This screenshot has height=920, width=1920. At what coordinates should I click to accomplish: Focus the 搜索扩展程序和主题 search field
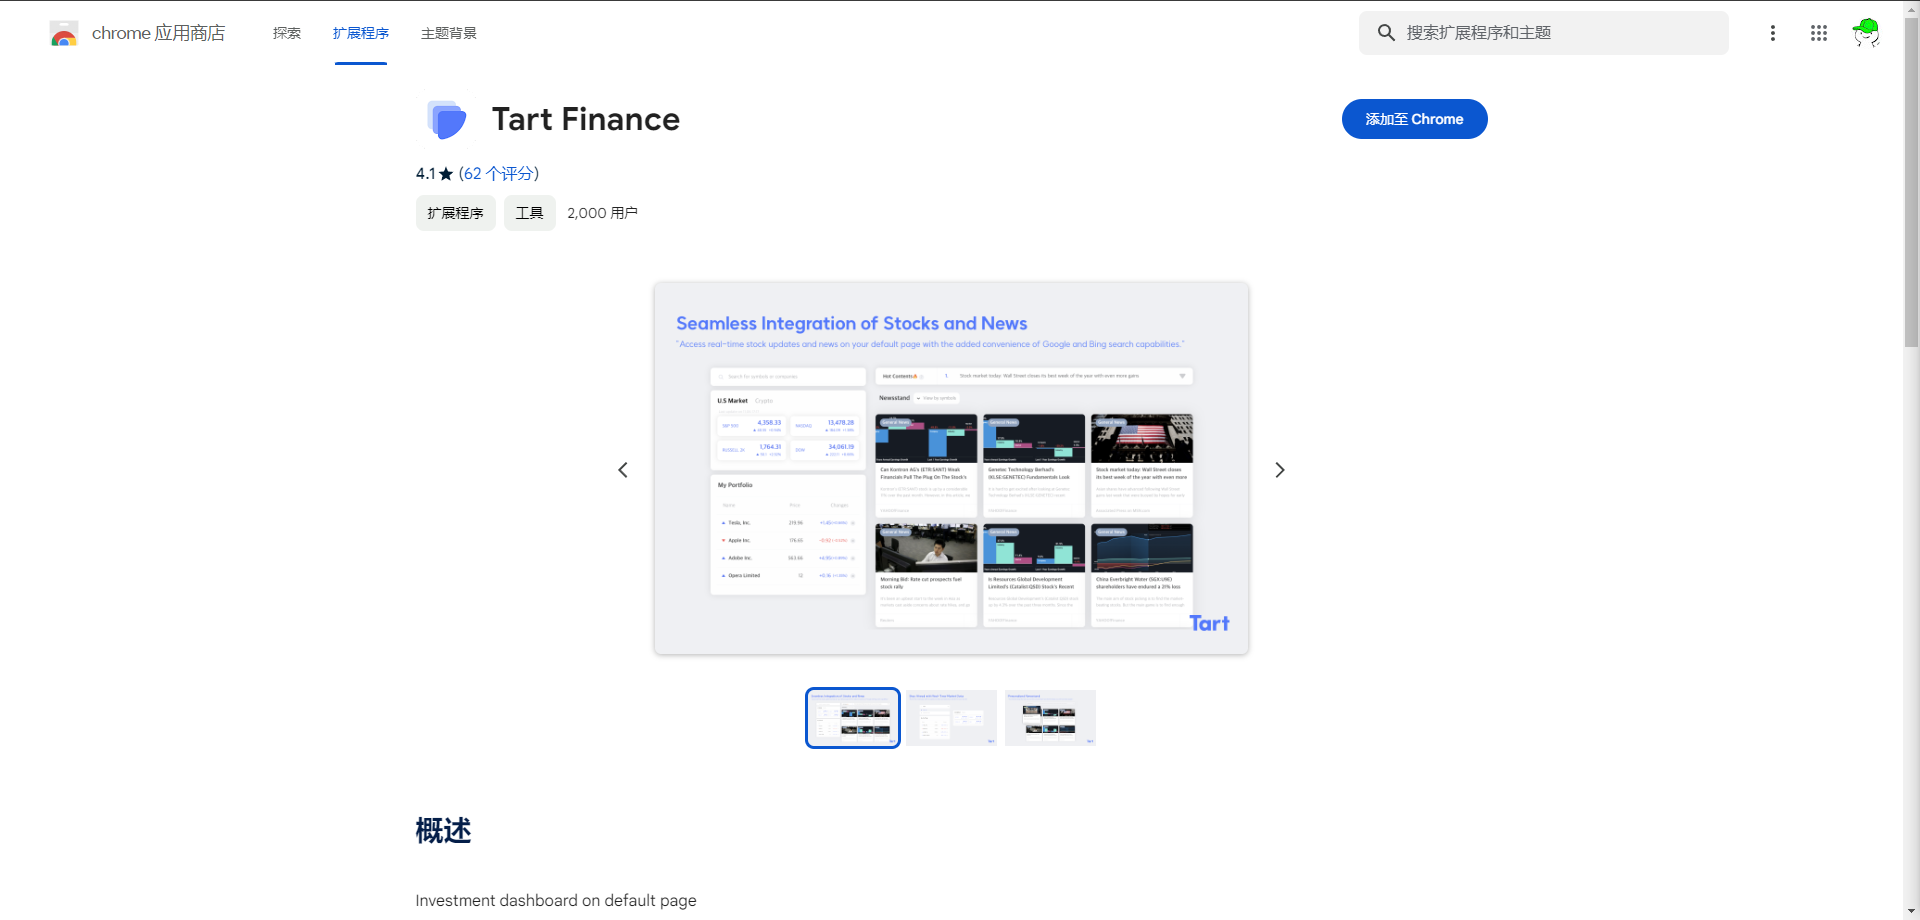click(x=1543, y=33)
